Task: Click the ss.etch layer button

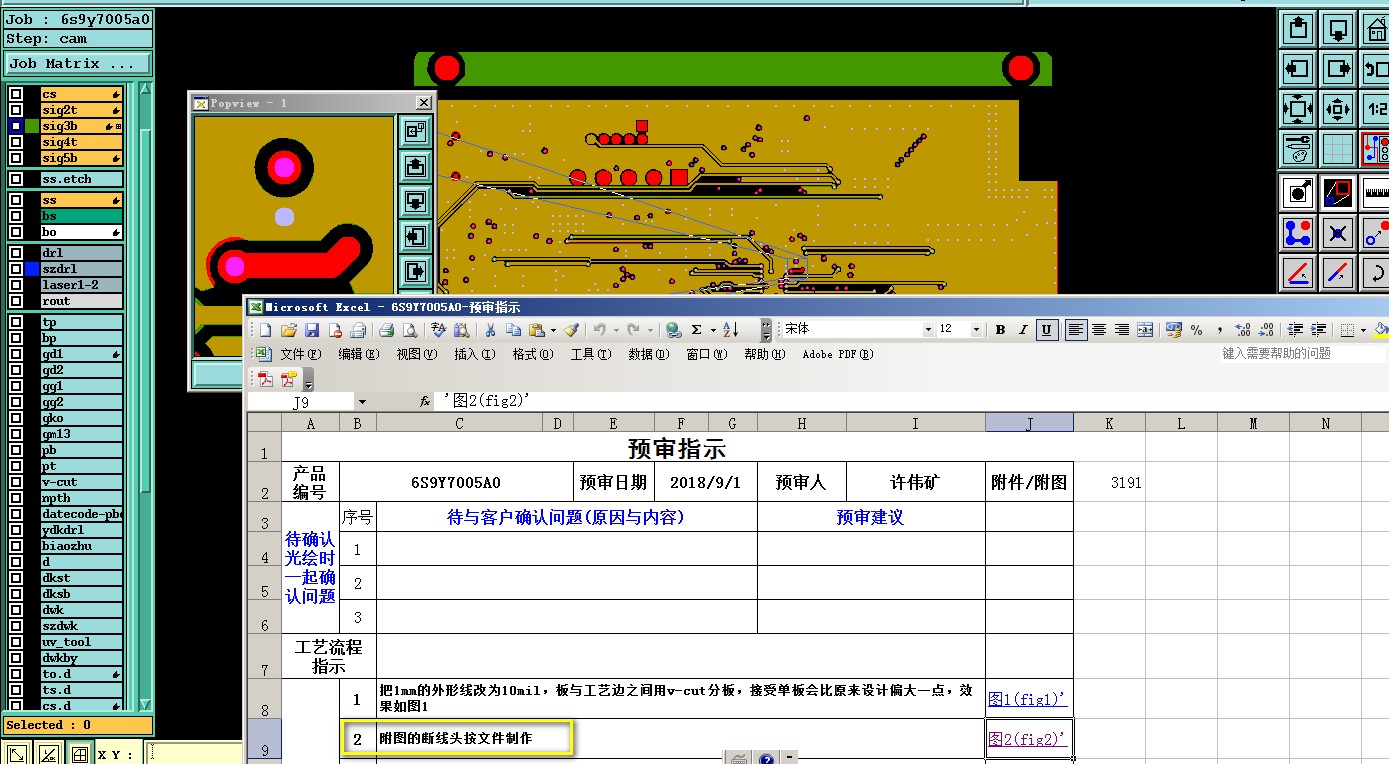Action: tap(81, 179)
